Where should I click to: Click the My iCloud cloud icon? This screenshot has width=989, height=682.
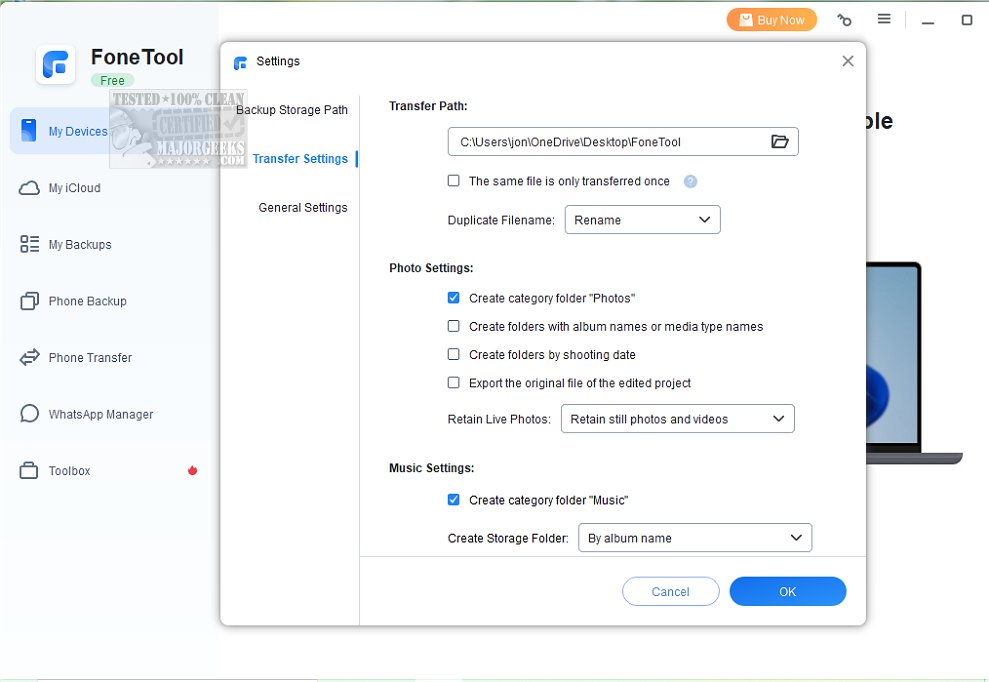coord(29,188)
